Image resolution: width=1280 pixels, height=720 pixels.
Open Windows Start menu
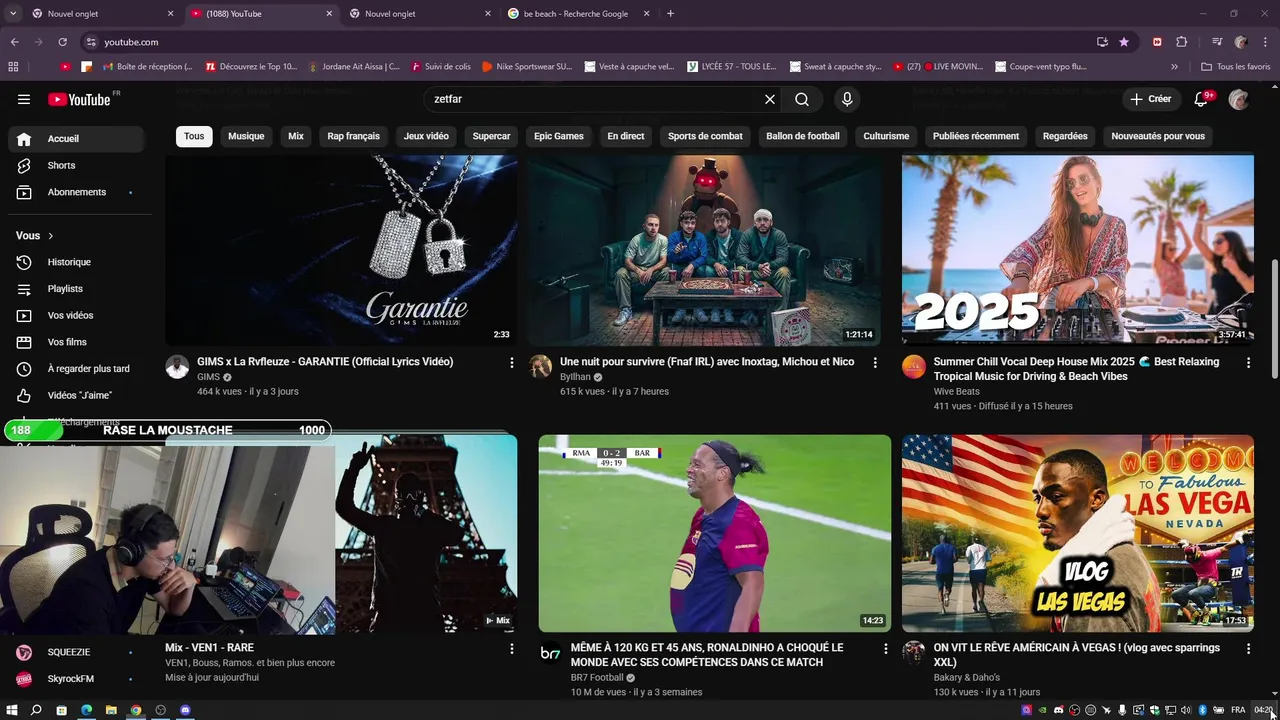point(12,710)
